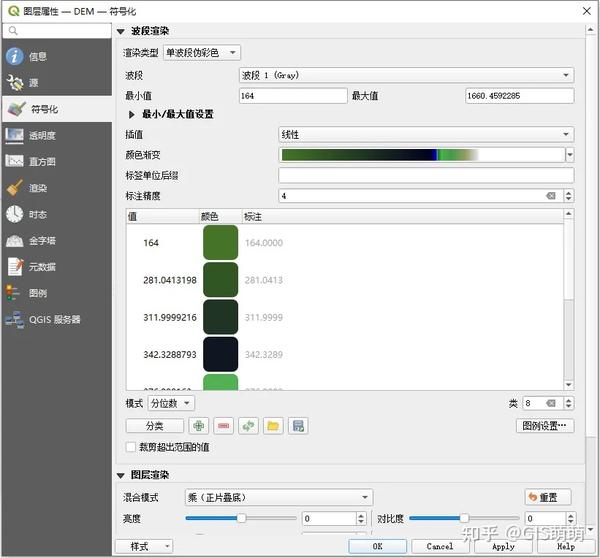Click the 金字塔 pyramids icon
The image size is (600, 558).
click(x=15, y=241)
